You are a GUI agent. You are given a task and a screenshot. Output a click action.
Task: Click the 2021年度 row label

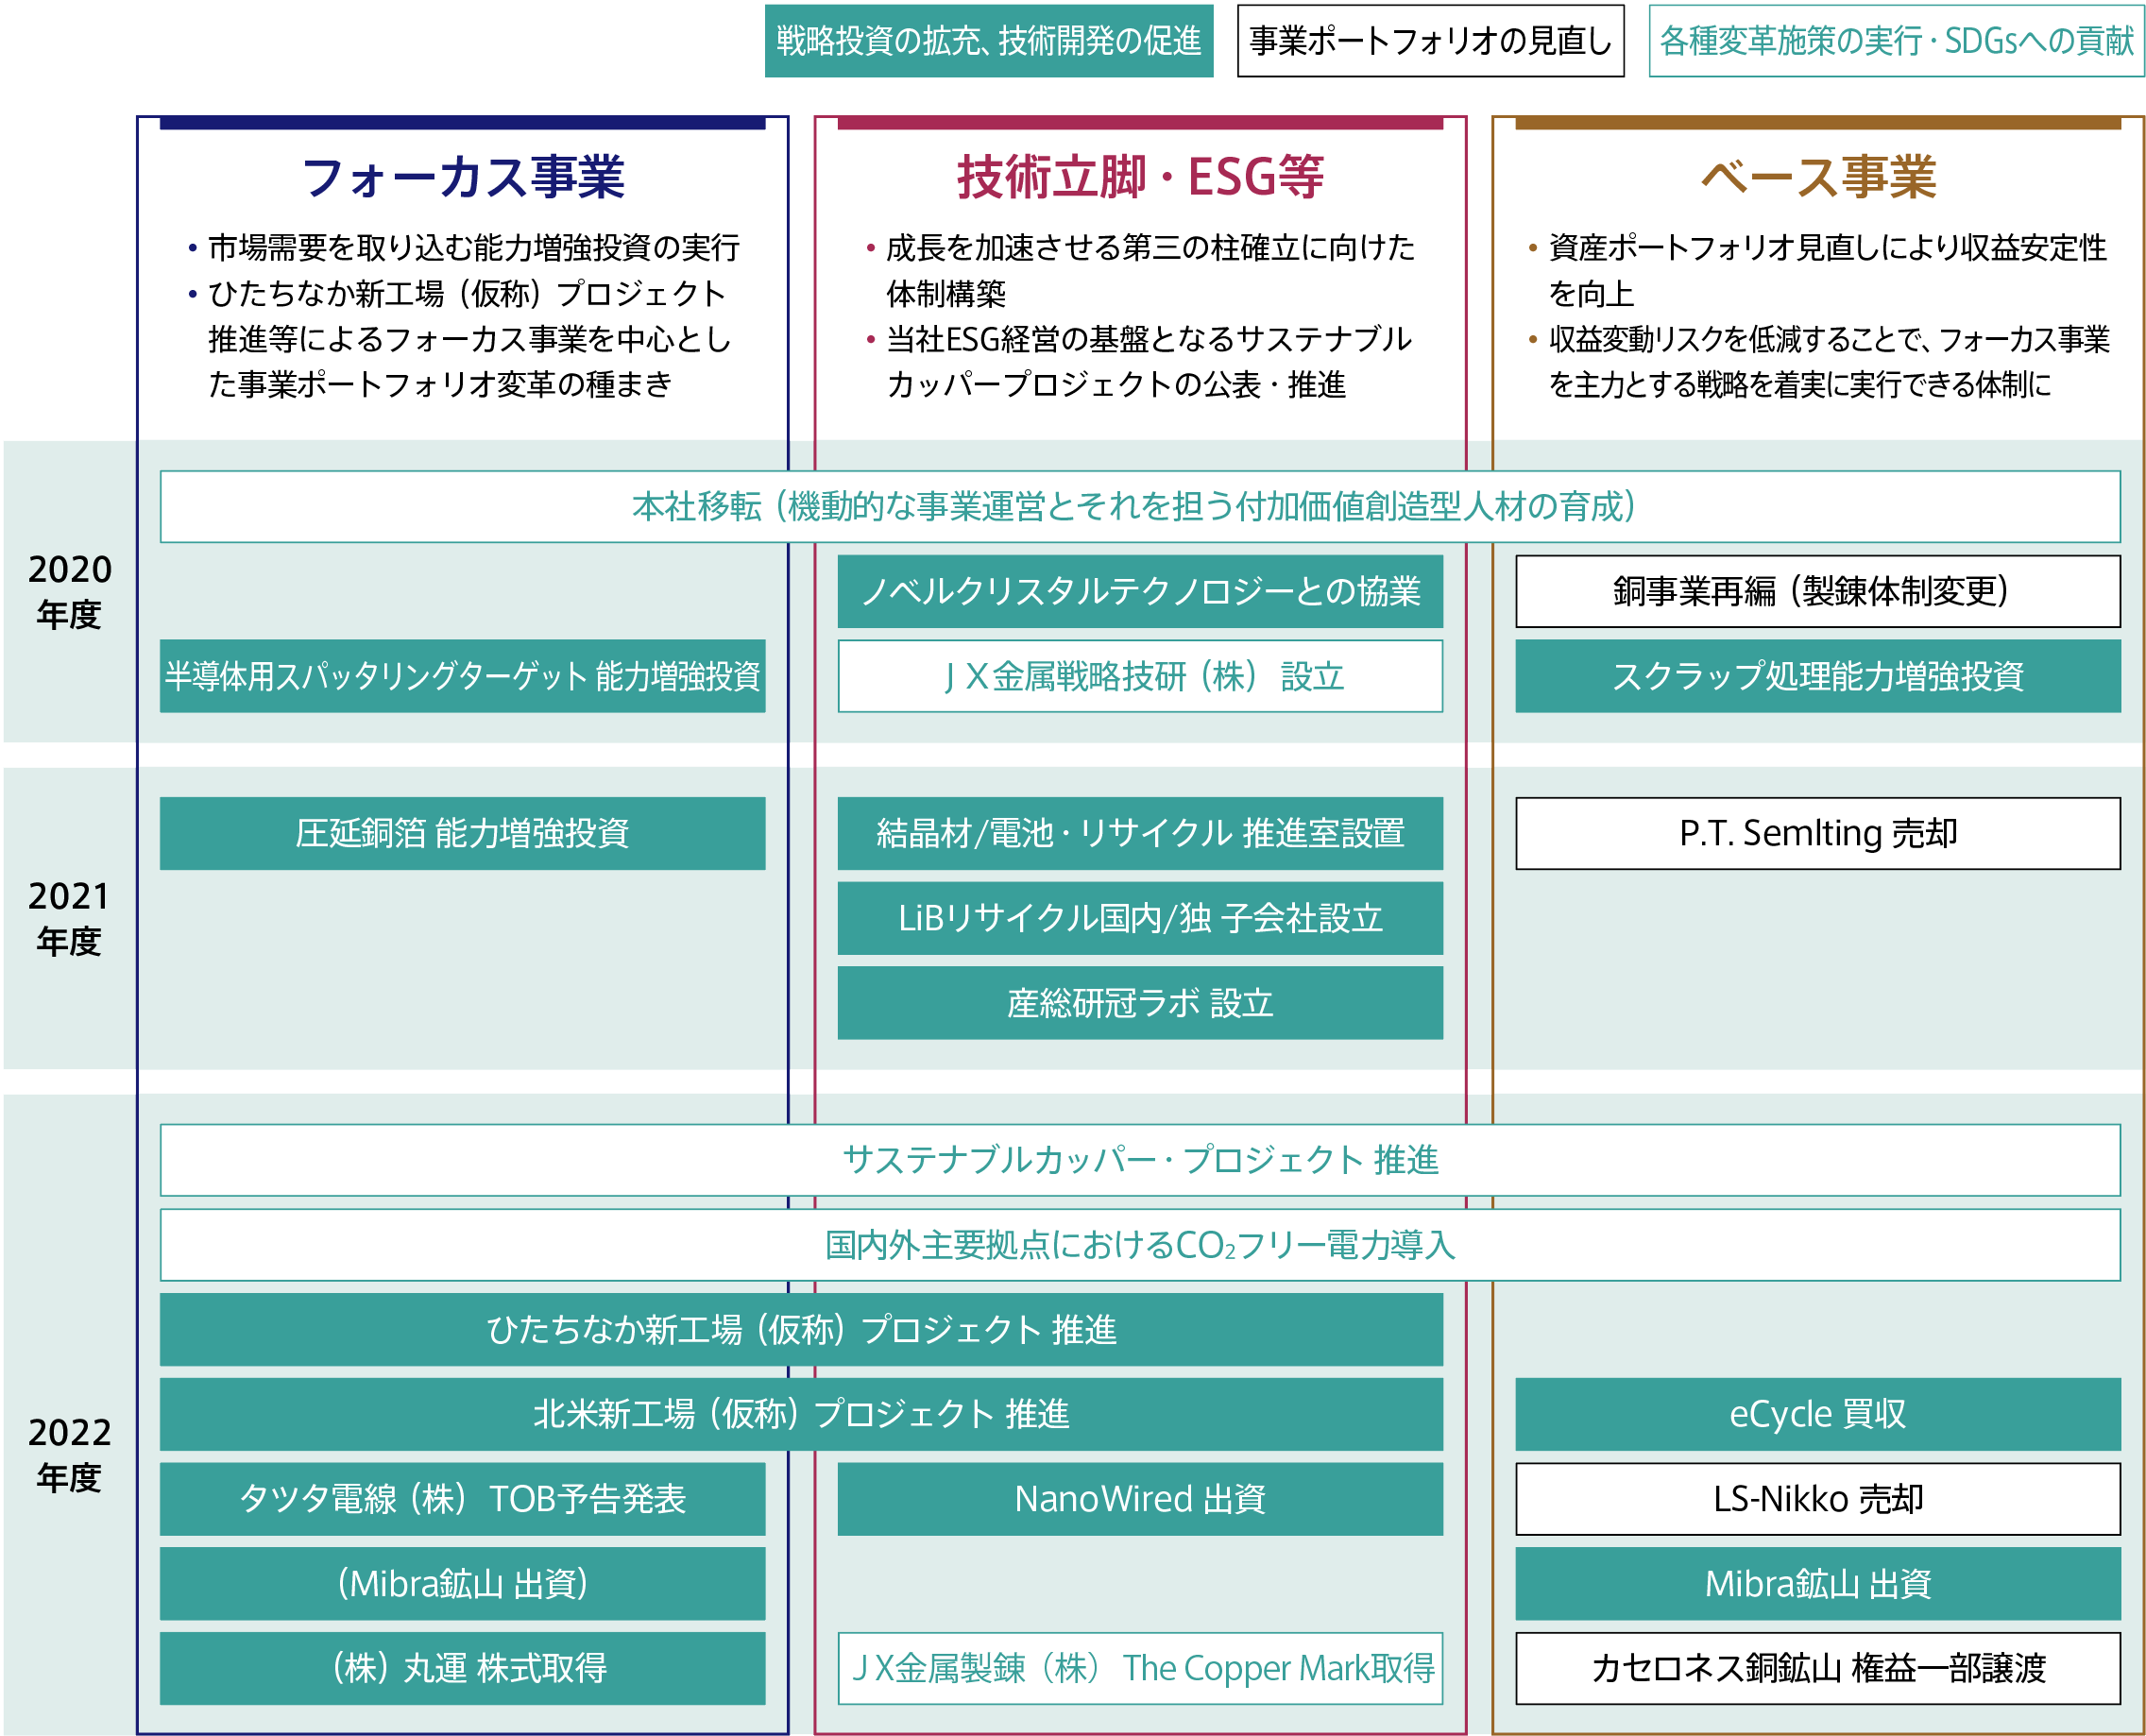69,918
